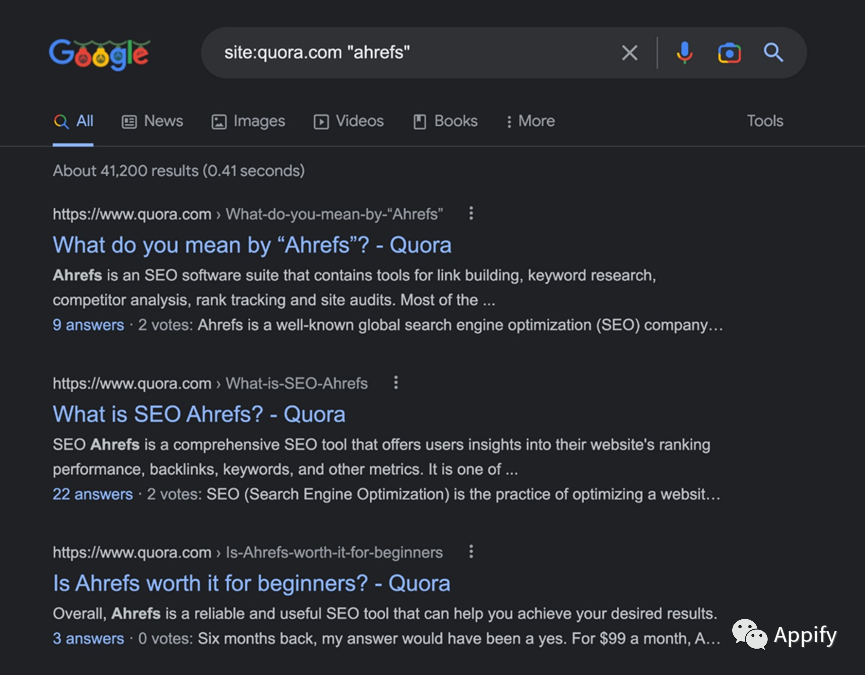Image resolution: width=865 pixels, height=675 pixels.
Task: Open Google Lens camera search
Action: click(x=729, y=53)
